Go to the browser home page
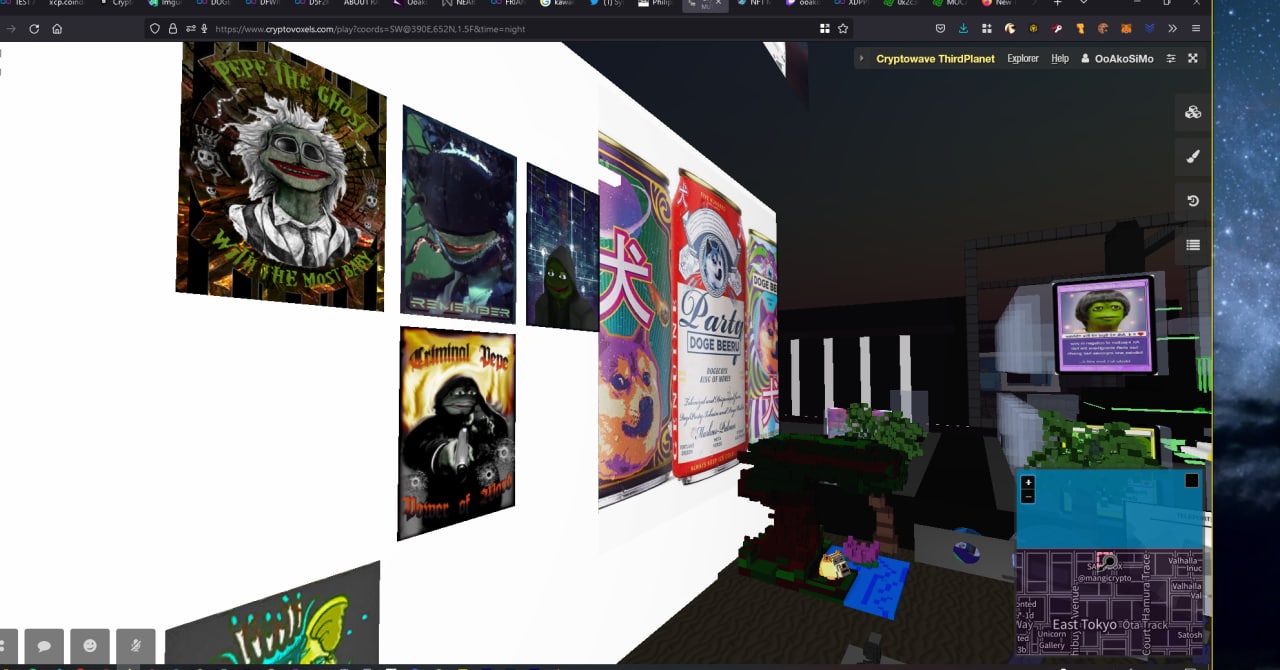 tap(57, 29)
